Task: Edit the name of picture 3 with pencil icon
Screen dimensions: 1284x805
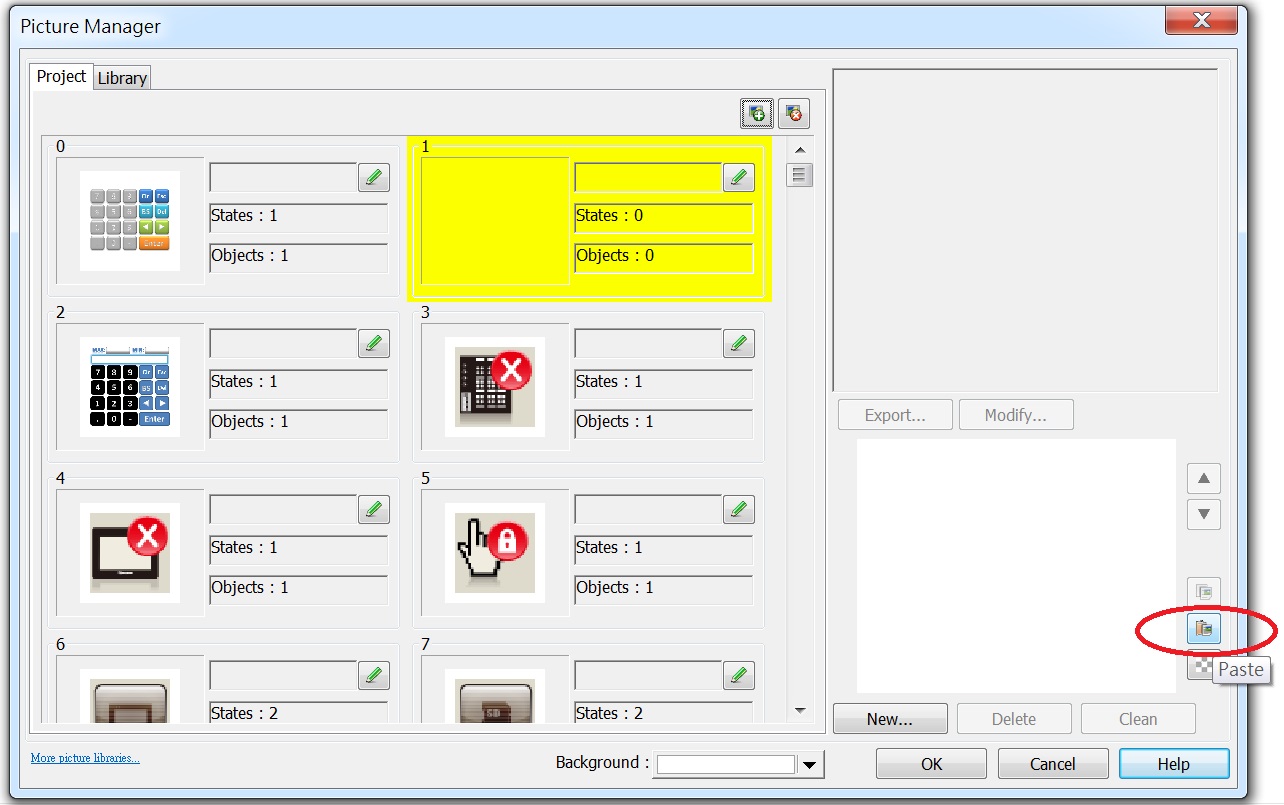Action: 738,344
